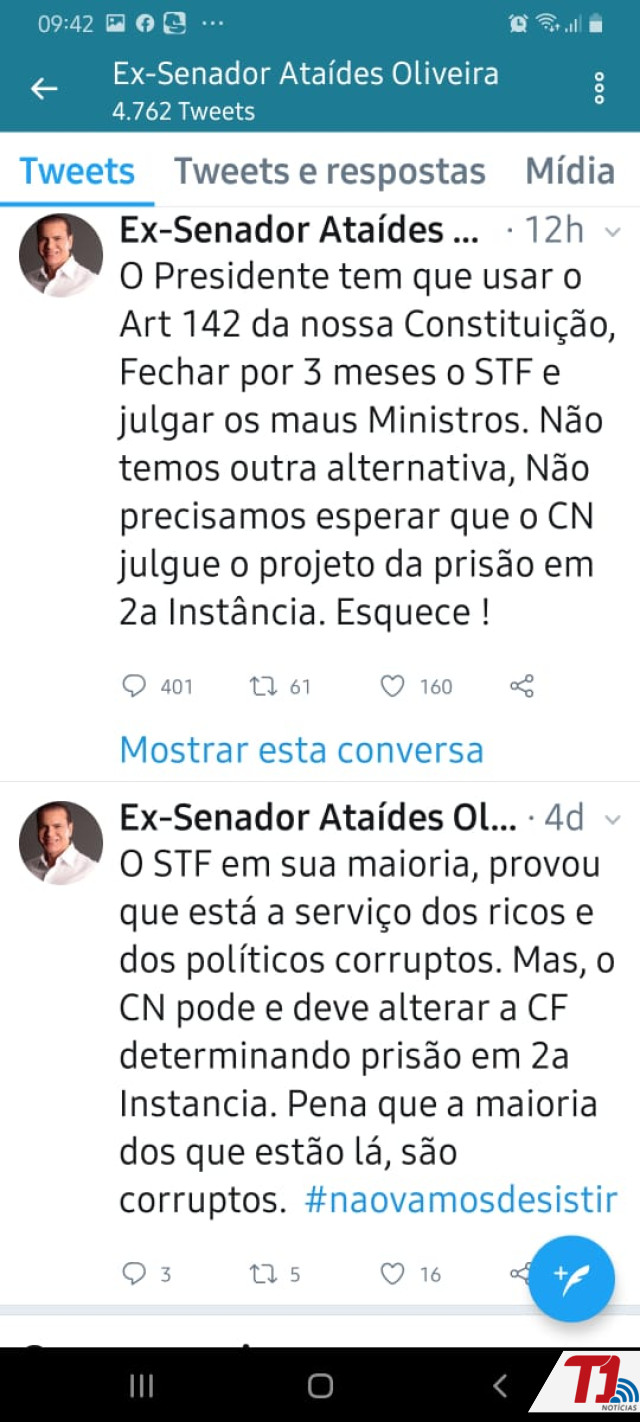Retweet the tweet with 61 retweets
640x1422 pixels.
pos(265,686)
